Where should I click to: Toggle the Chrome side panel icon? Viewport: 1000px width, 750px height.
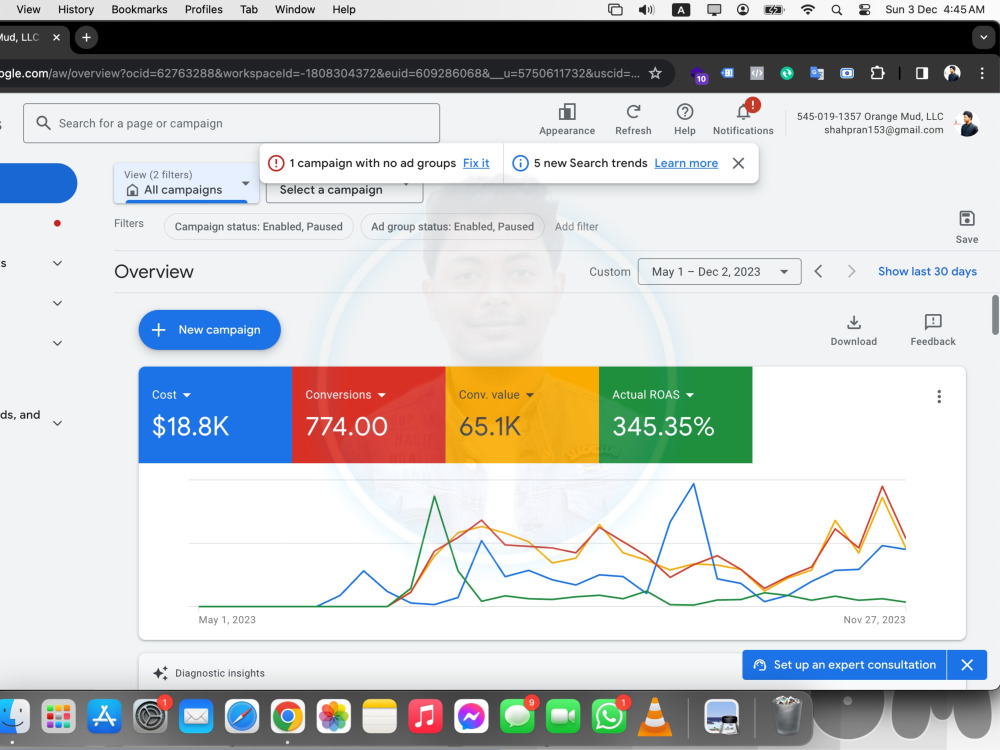922,73
